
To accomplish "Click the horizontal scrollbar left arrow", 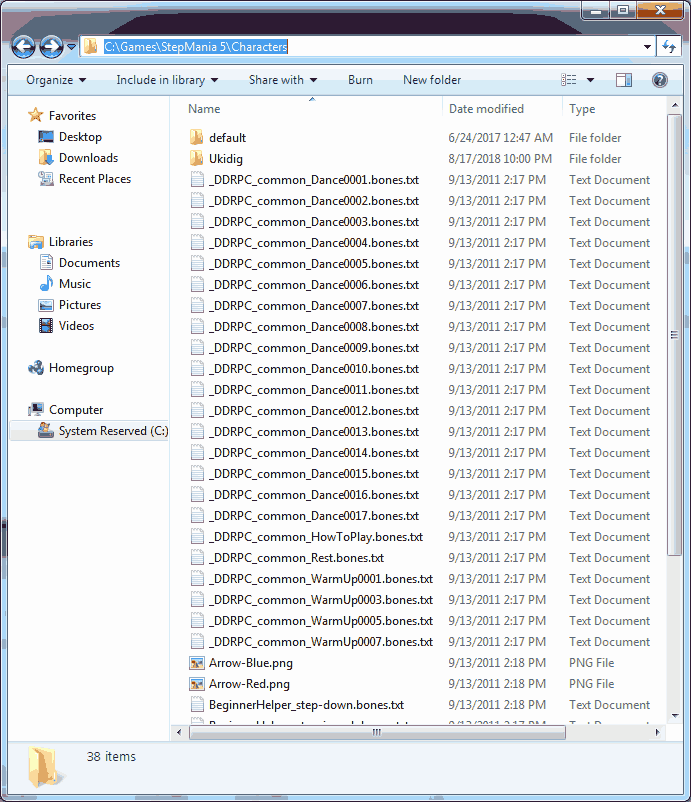I will click(x=179, y=732).
